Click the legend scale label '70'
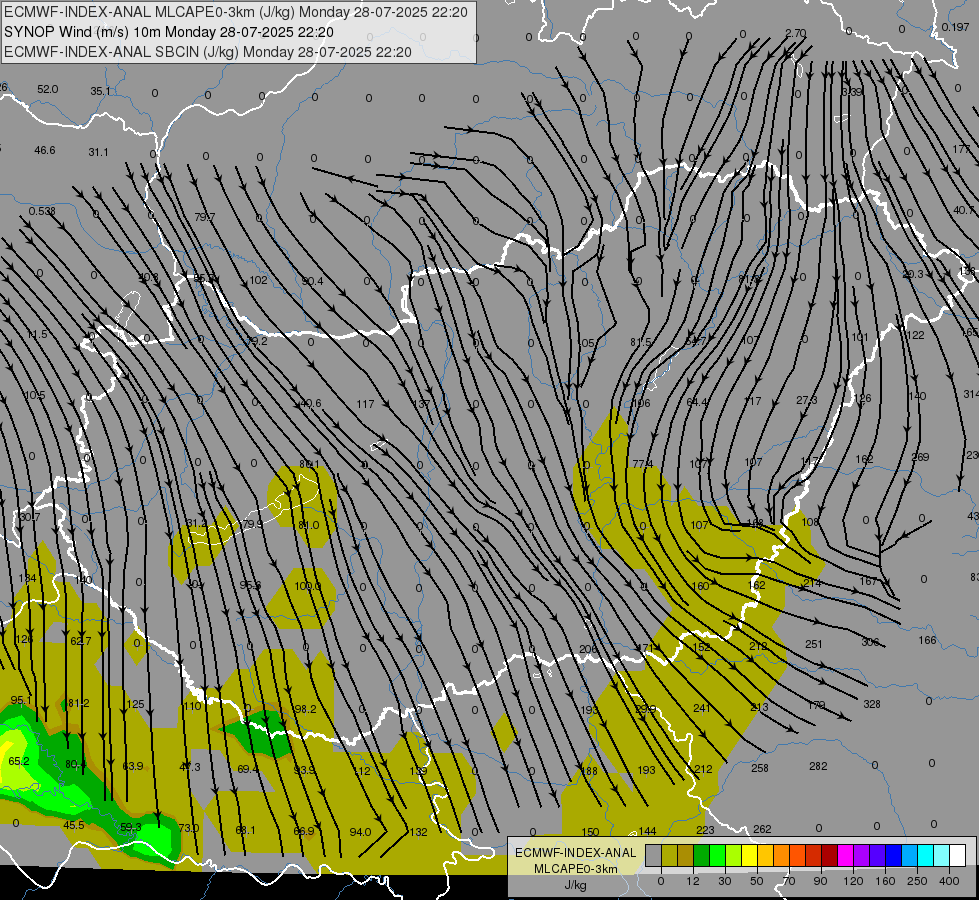 789,881
